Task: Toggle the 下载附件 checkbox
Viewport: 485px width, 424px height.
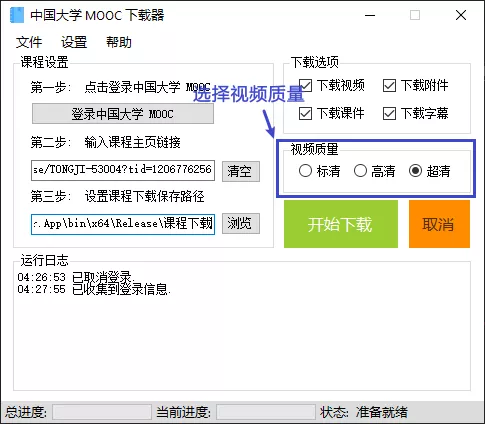Action: 389,86
